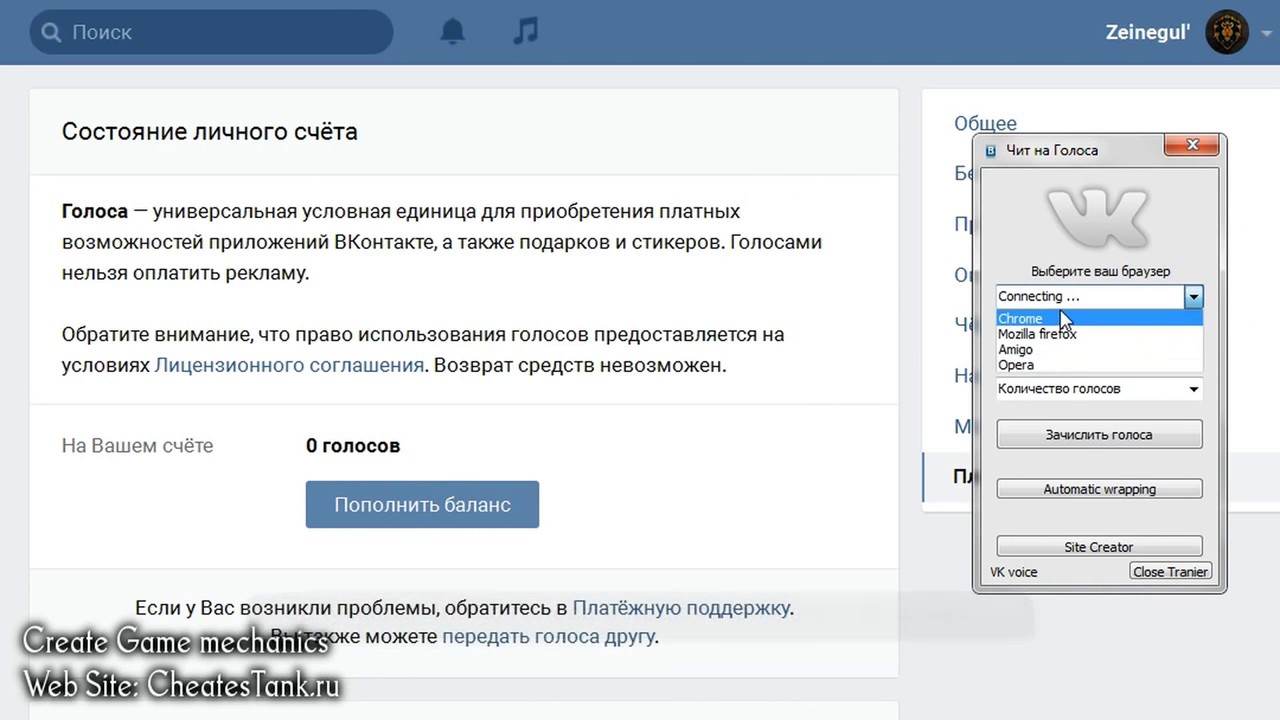
Task: Select Mozilla firefox from the browser list
Action: pyautogui.click(x=1099, y=334)
